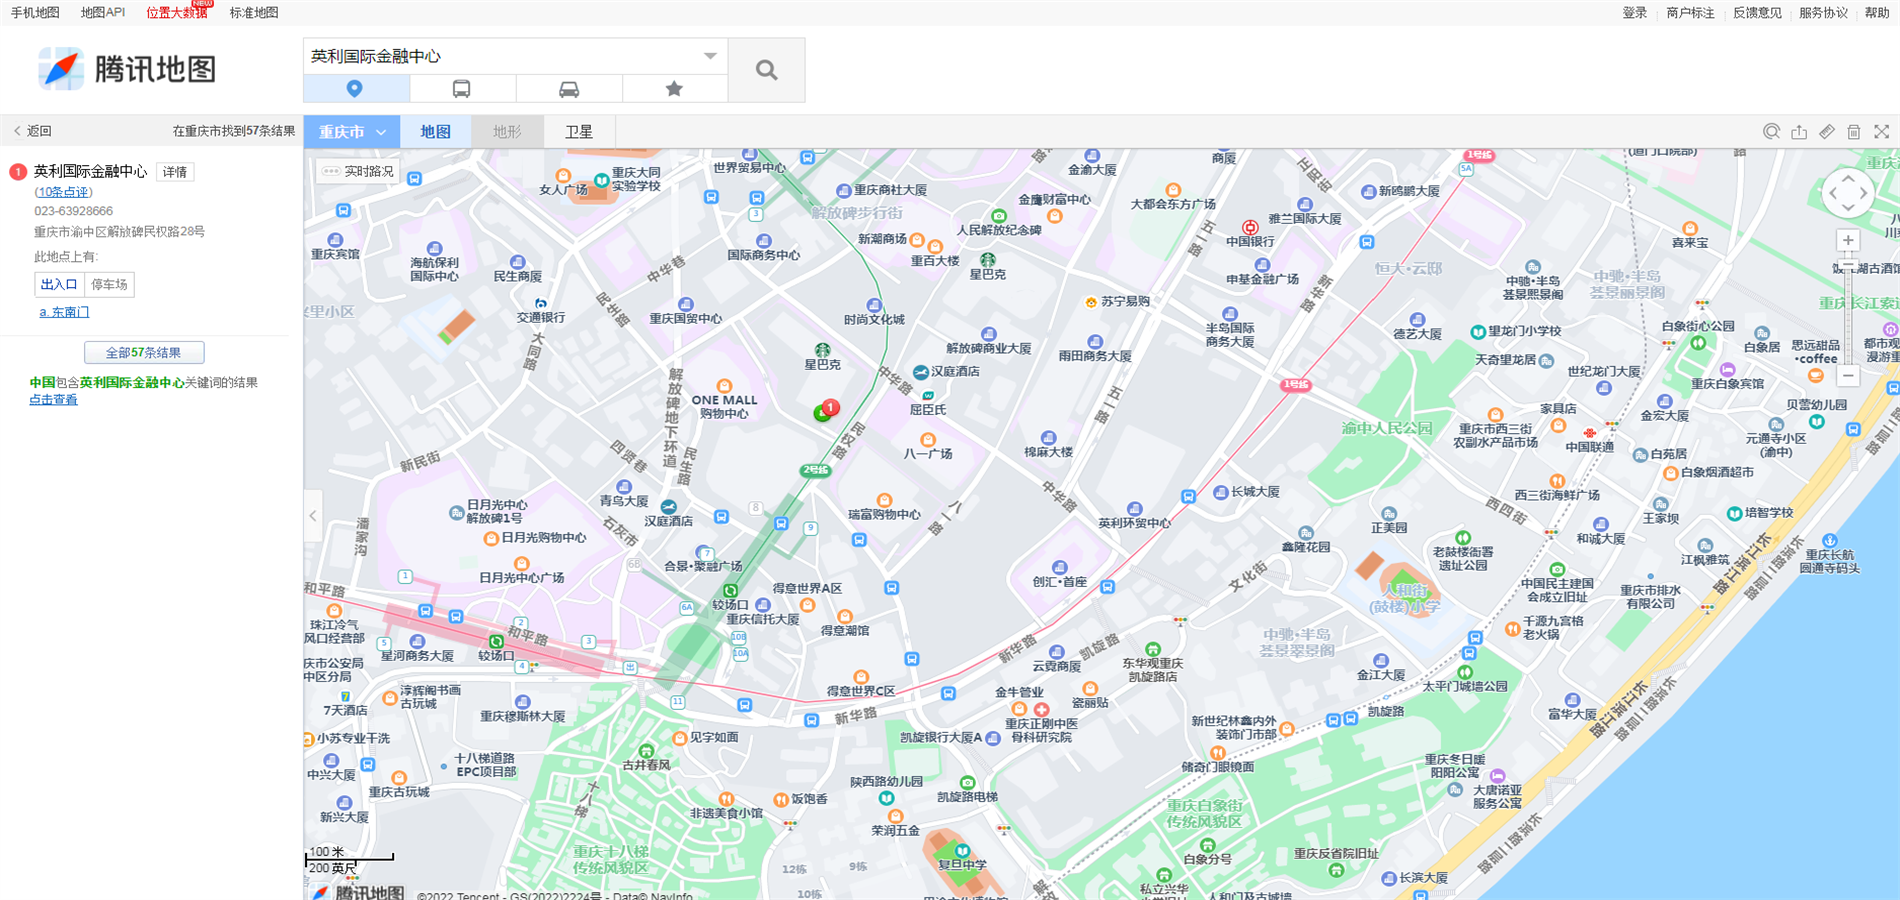Click the 中国银行 map marker
Viewport: 1900px width, 900px height.
(x=1249, y=227)
